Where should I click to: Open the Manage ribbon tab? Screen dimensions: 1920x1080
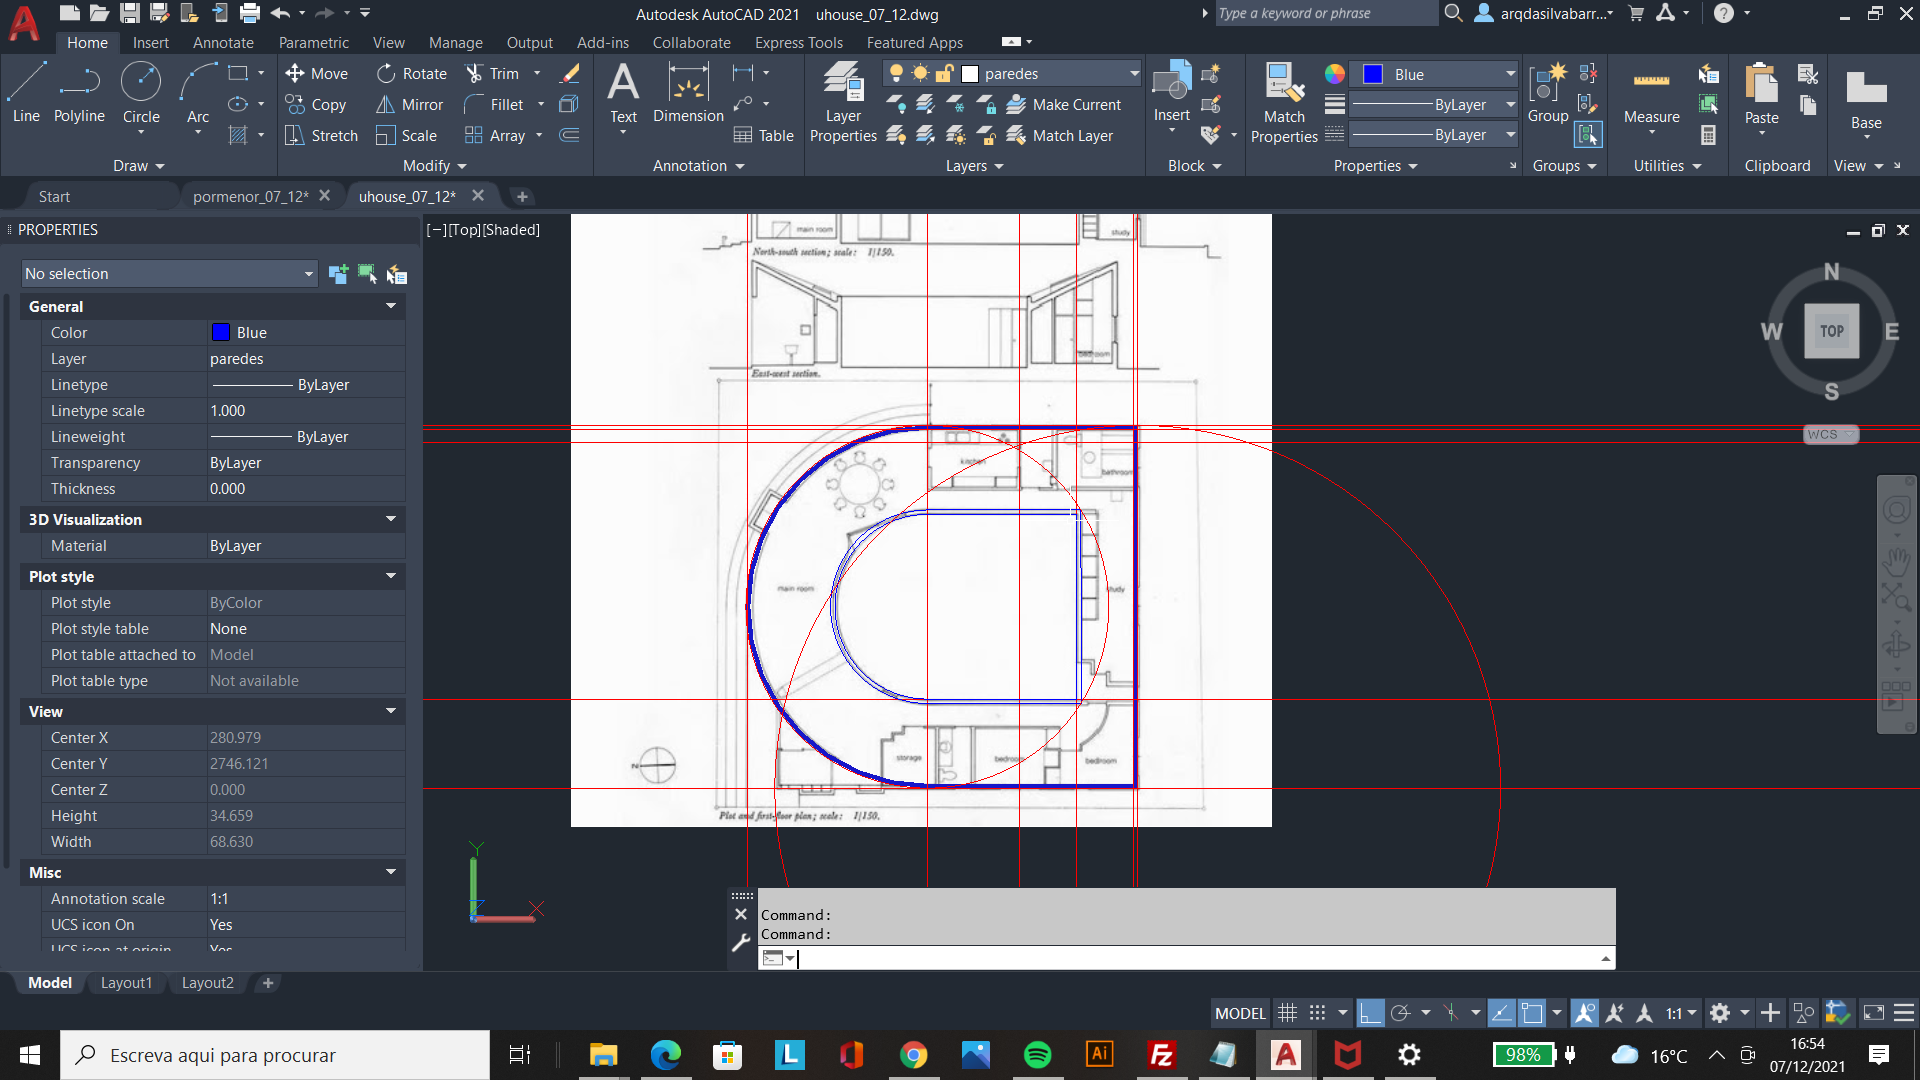pyautogui.click(x=455, y=42)
